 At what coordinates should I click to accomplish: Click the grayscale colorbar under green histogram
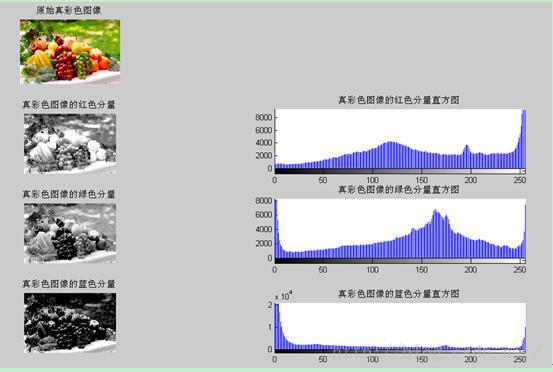(x=400, y=261)
